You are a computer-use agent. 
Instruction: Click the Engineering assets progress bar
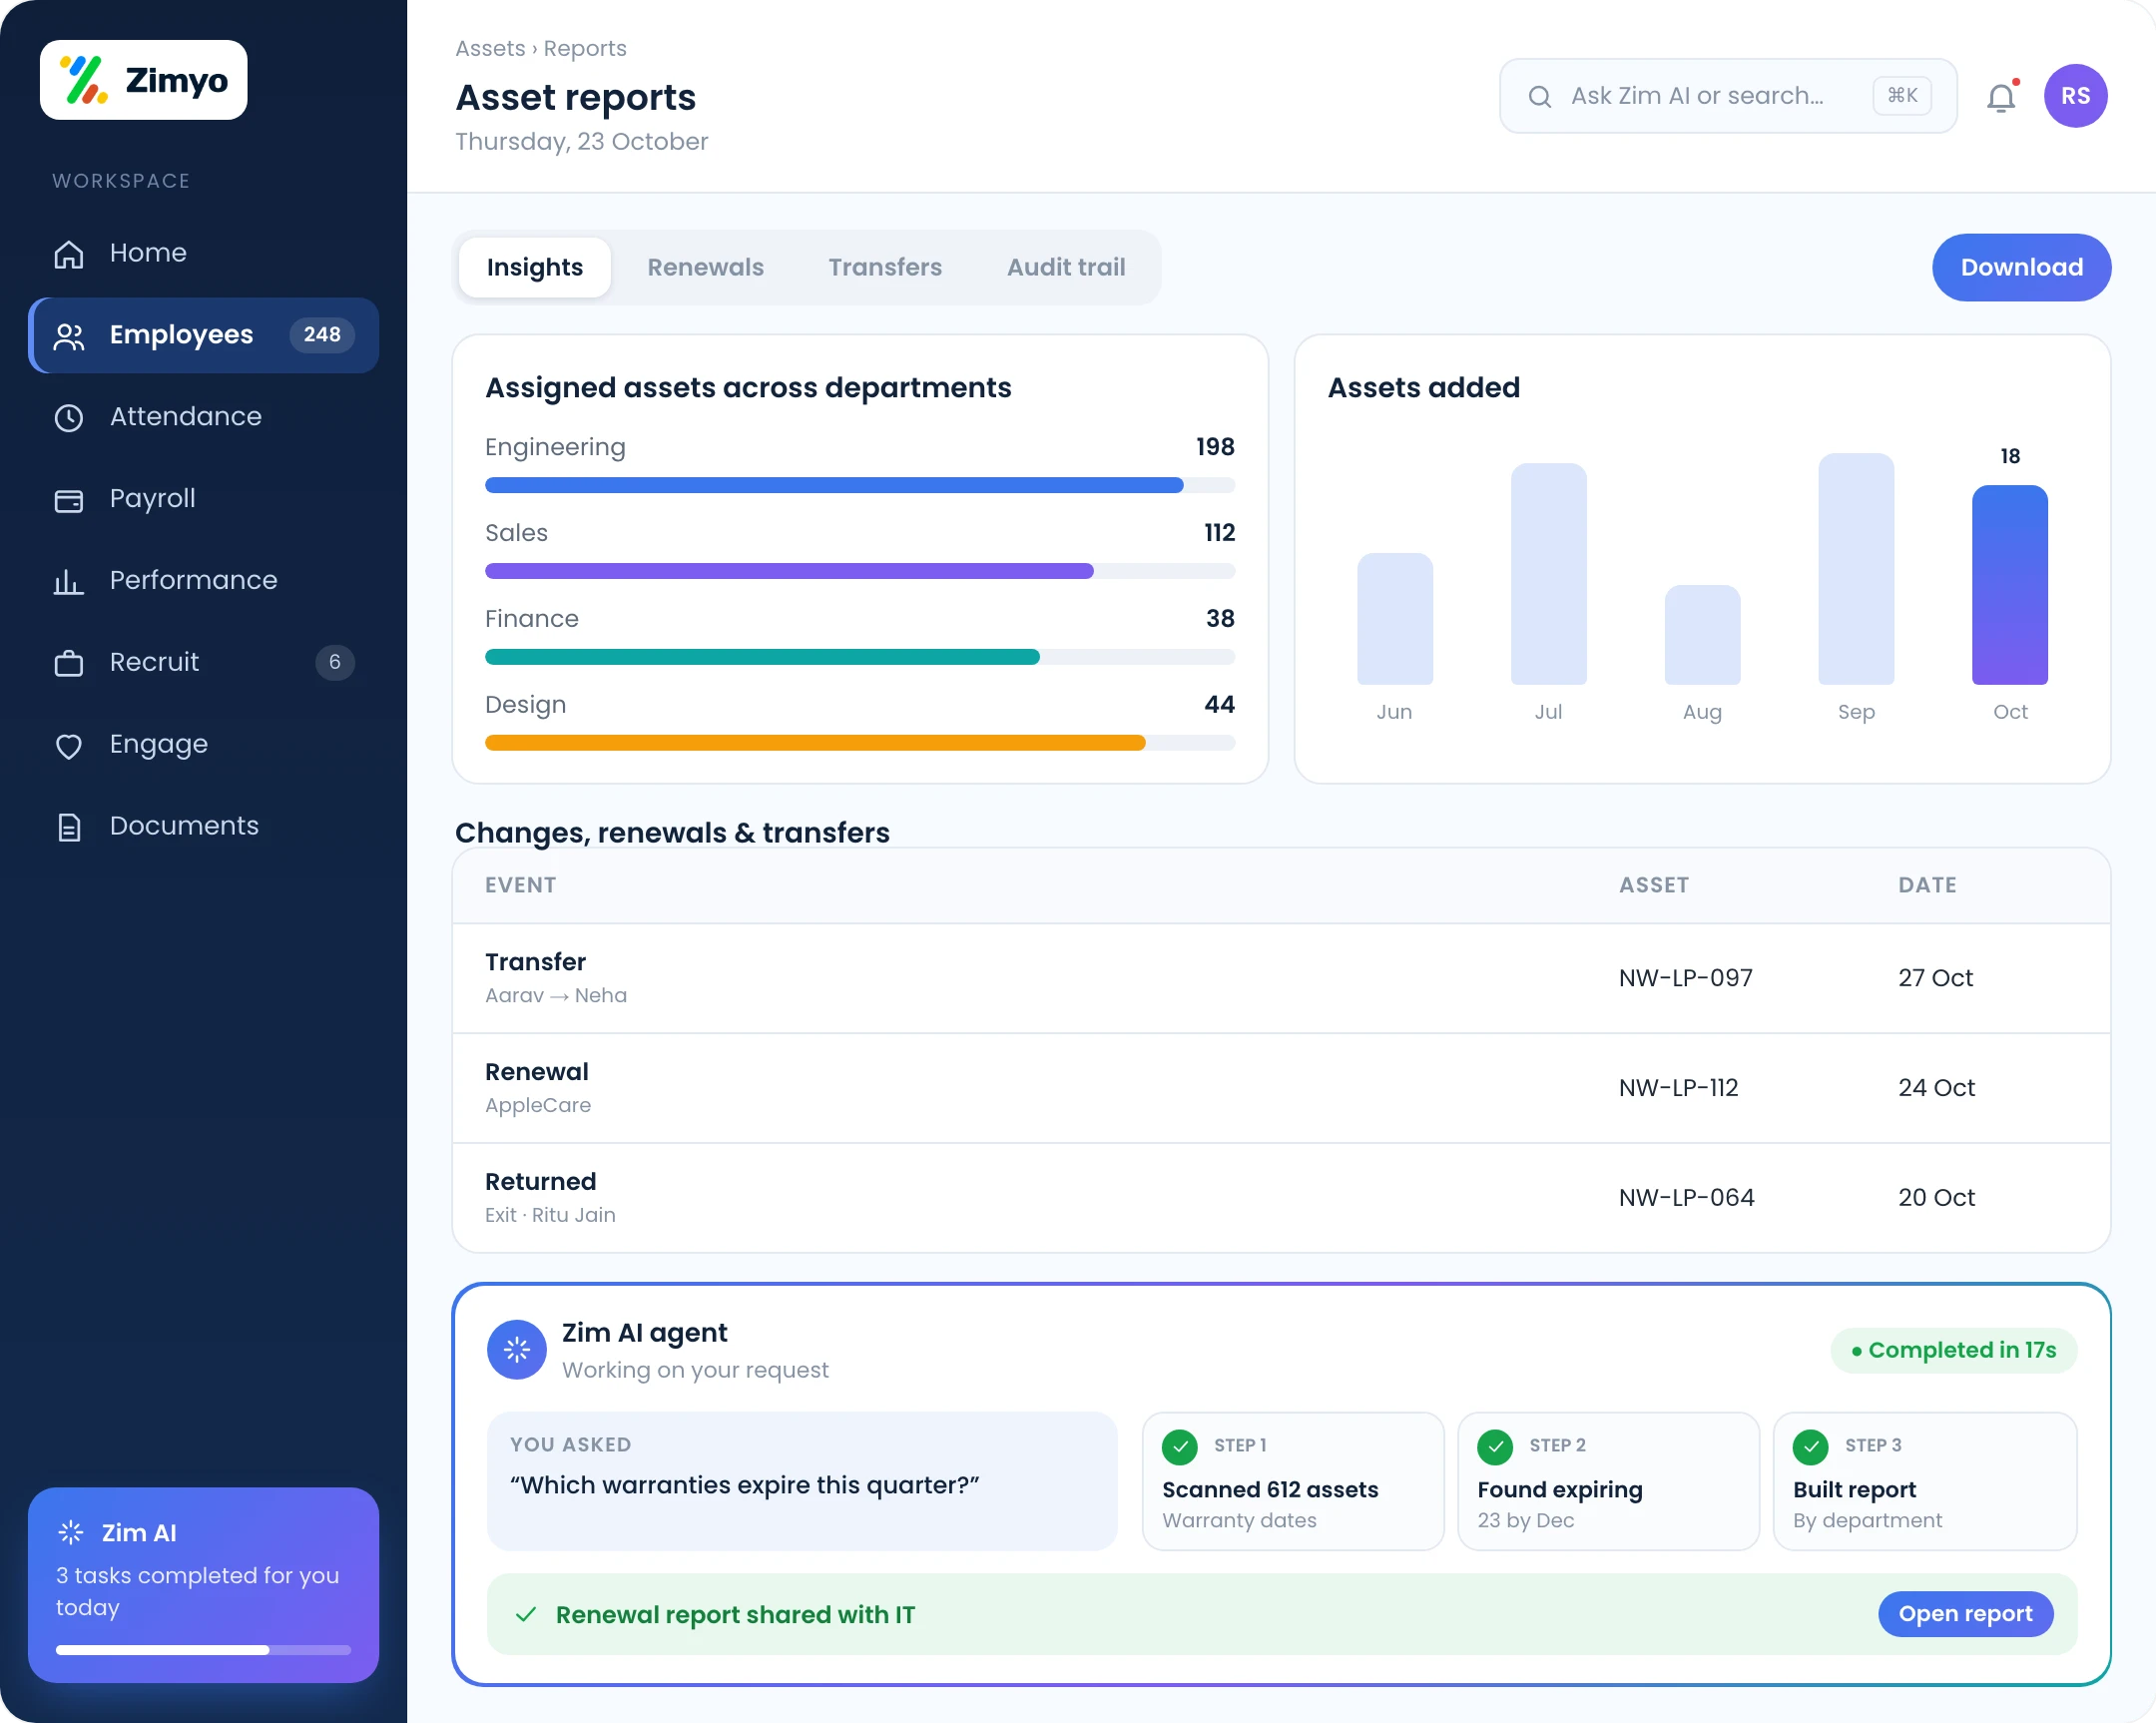(x=860, y=485)
